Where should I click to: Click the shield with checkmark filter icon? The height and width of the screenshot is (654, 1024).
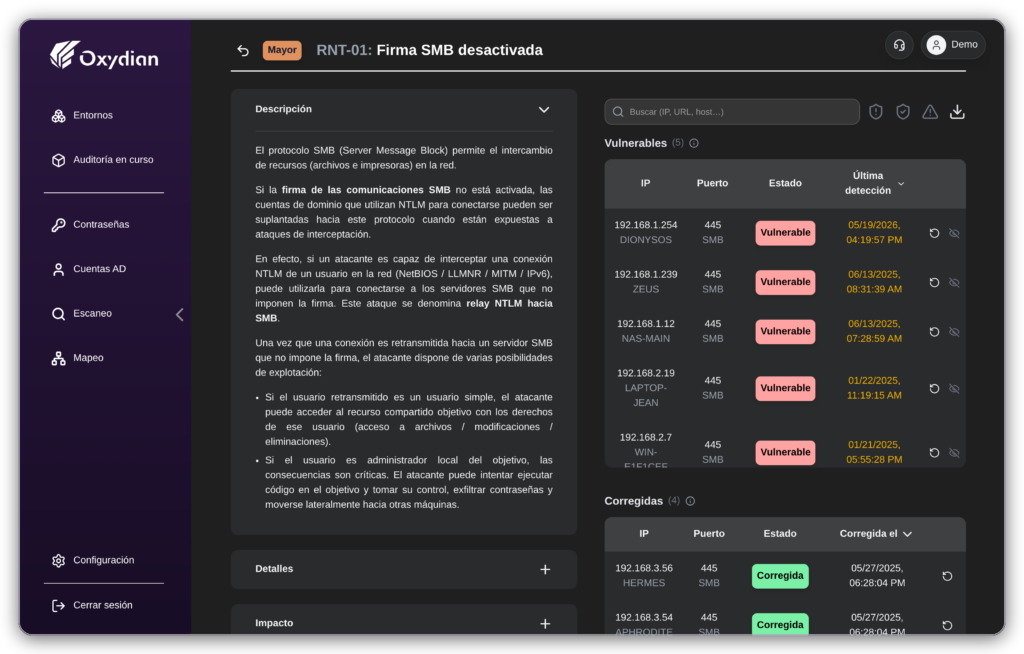(x=903, y=112)
